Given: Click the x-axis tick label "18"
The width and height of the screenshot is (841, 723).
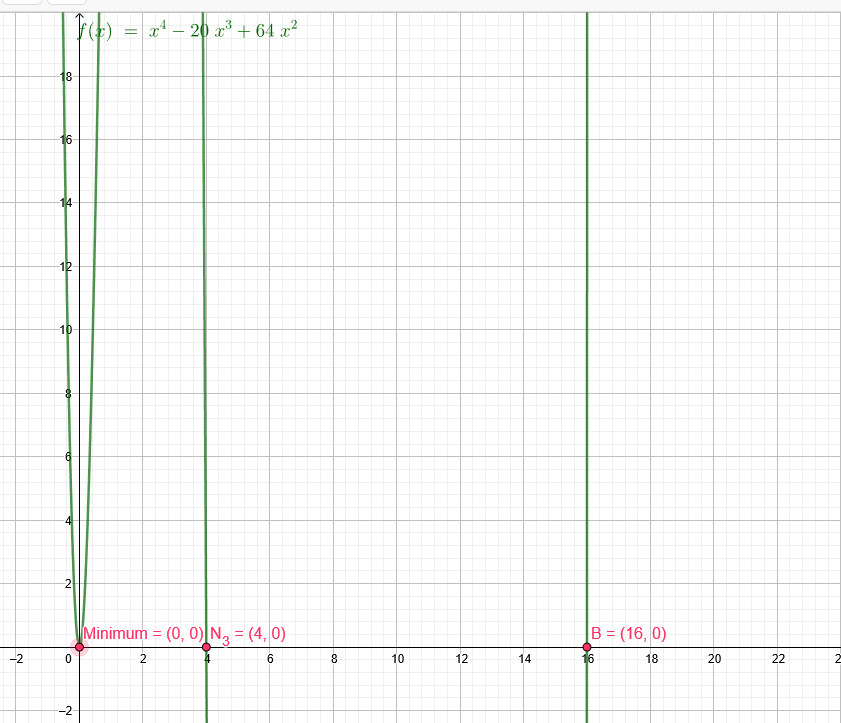Looking at the screenshot, I should click(x=651, y=659).
